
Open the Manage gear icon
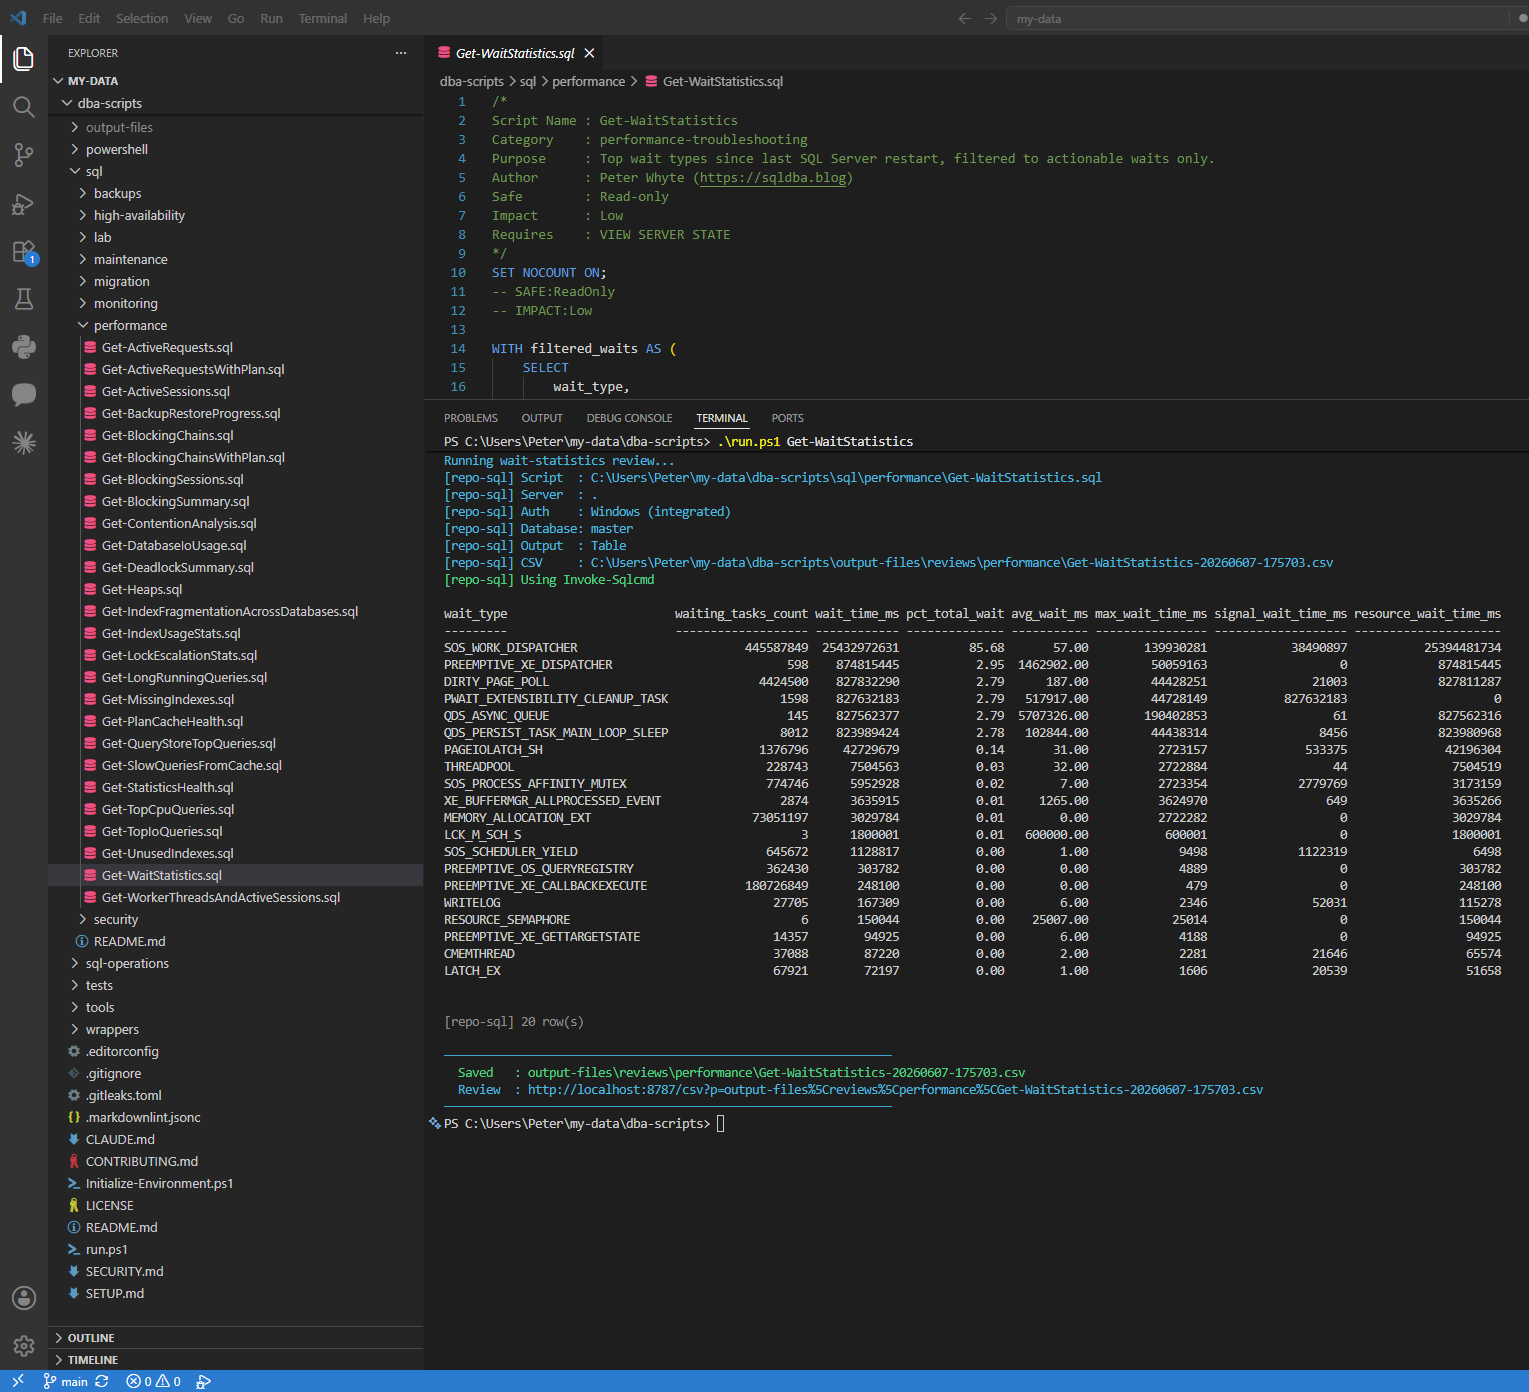pos(24,1346)
